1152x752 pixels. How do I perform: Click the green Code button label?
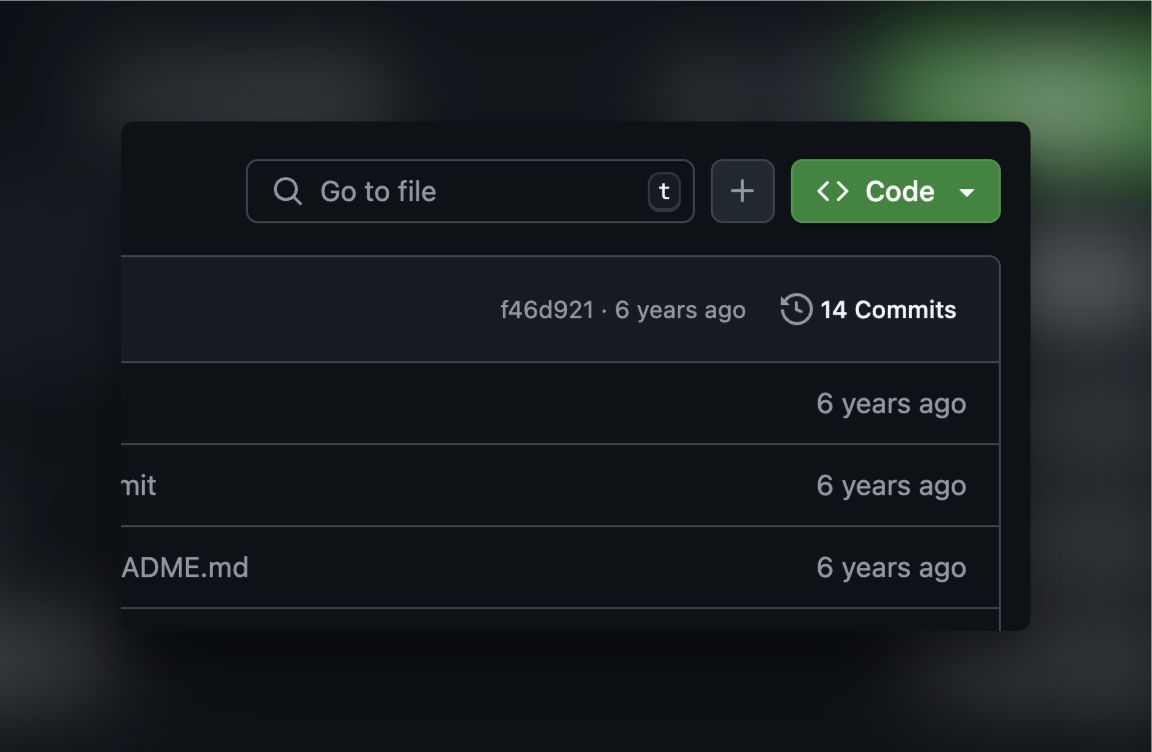[x=899, y=191]
